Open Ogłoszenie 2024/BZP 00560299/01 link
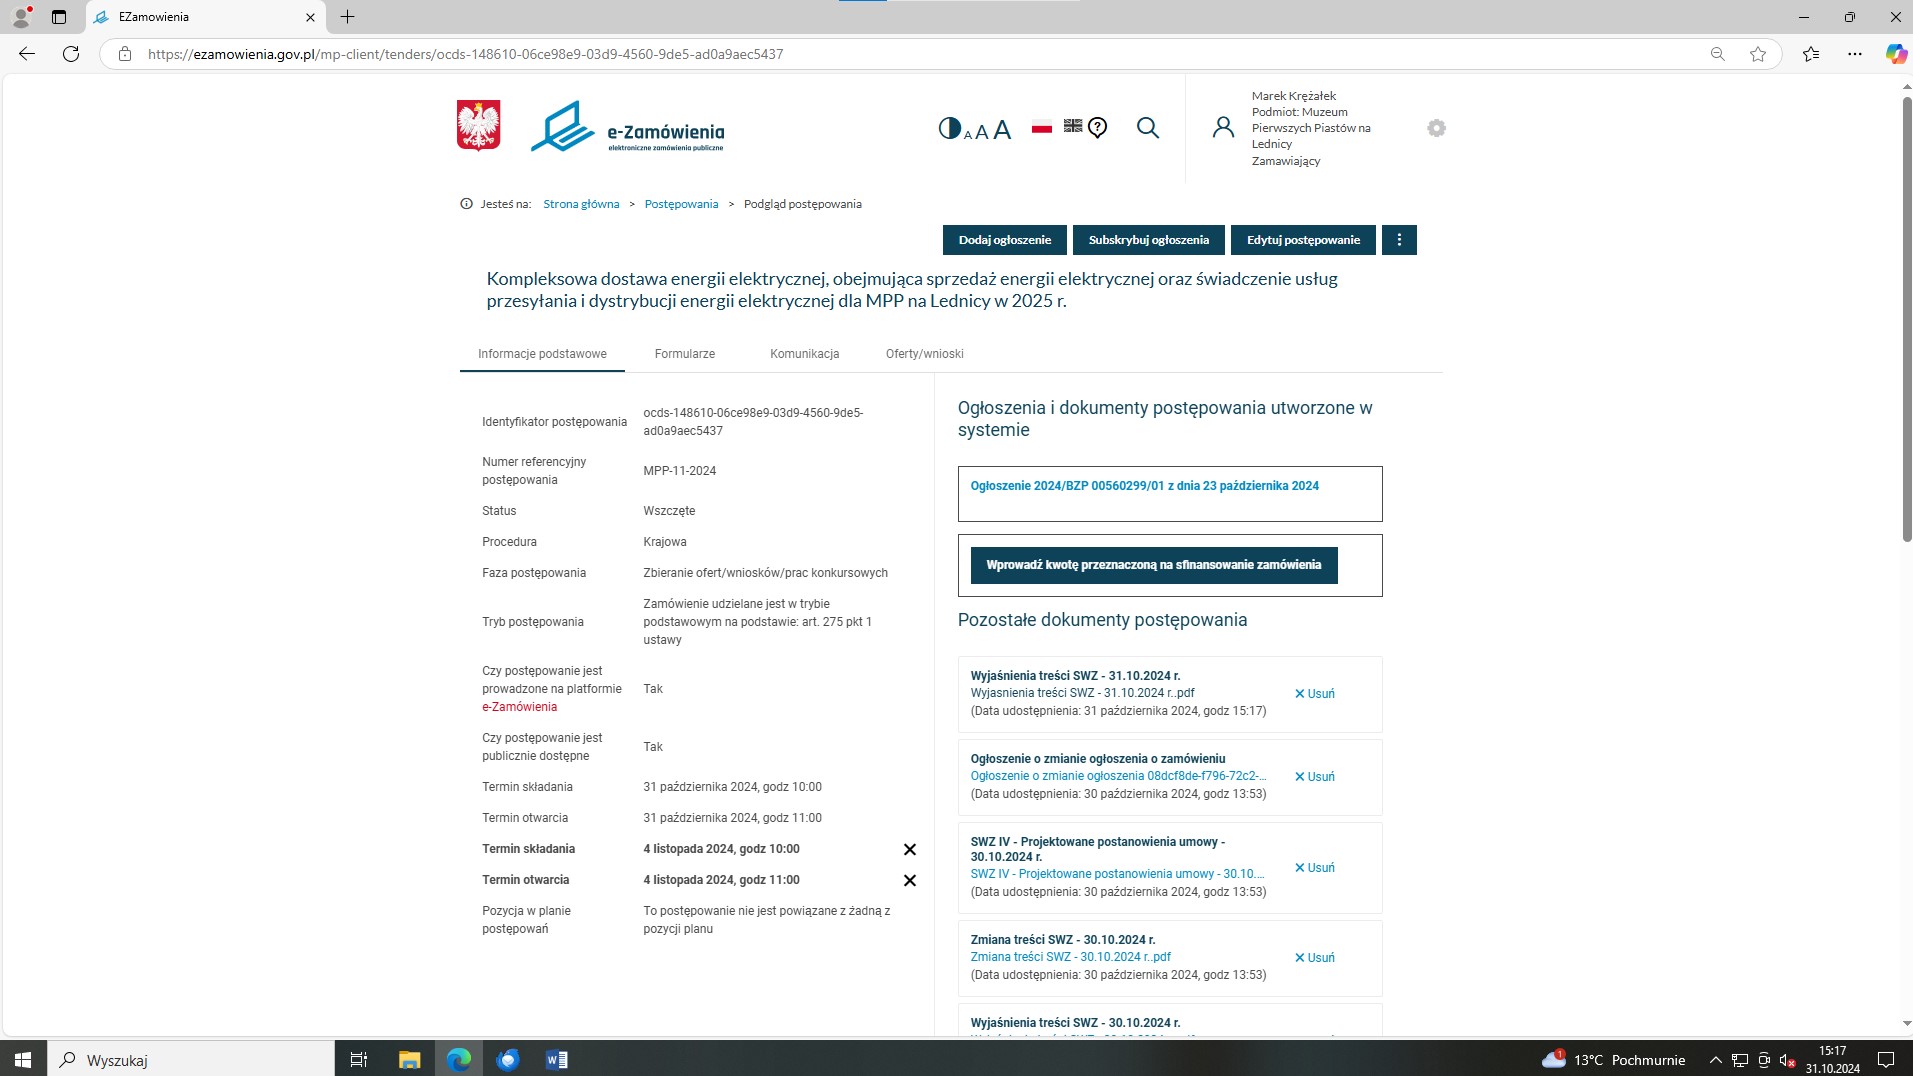The width and height of the screenshot is (1913, 1076). [1144, 486]
